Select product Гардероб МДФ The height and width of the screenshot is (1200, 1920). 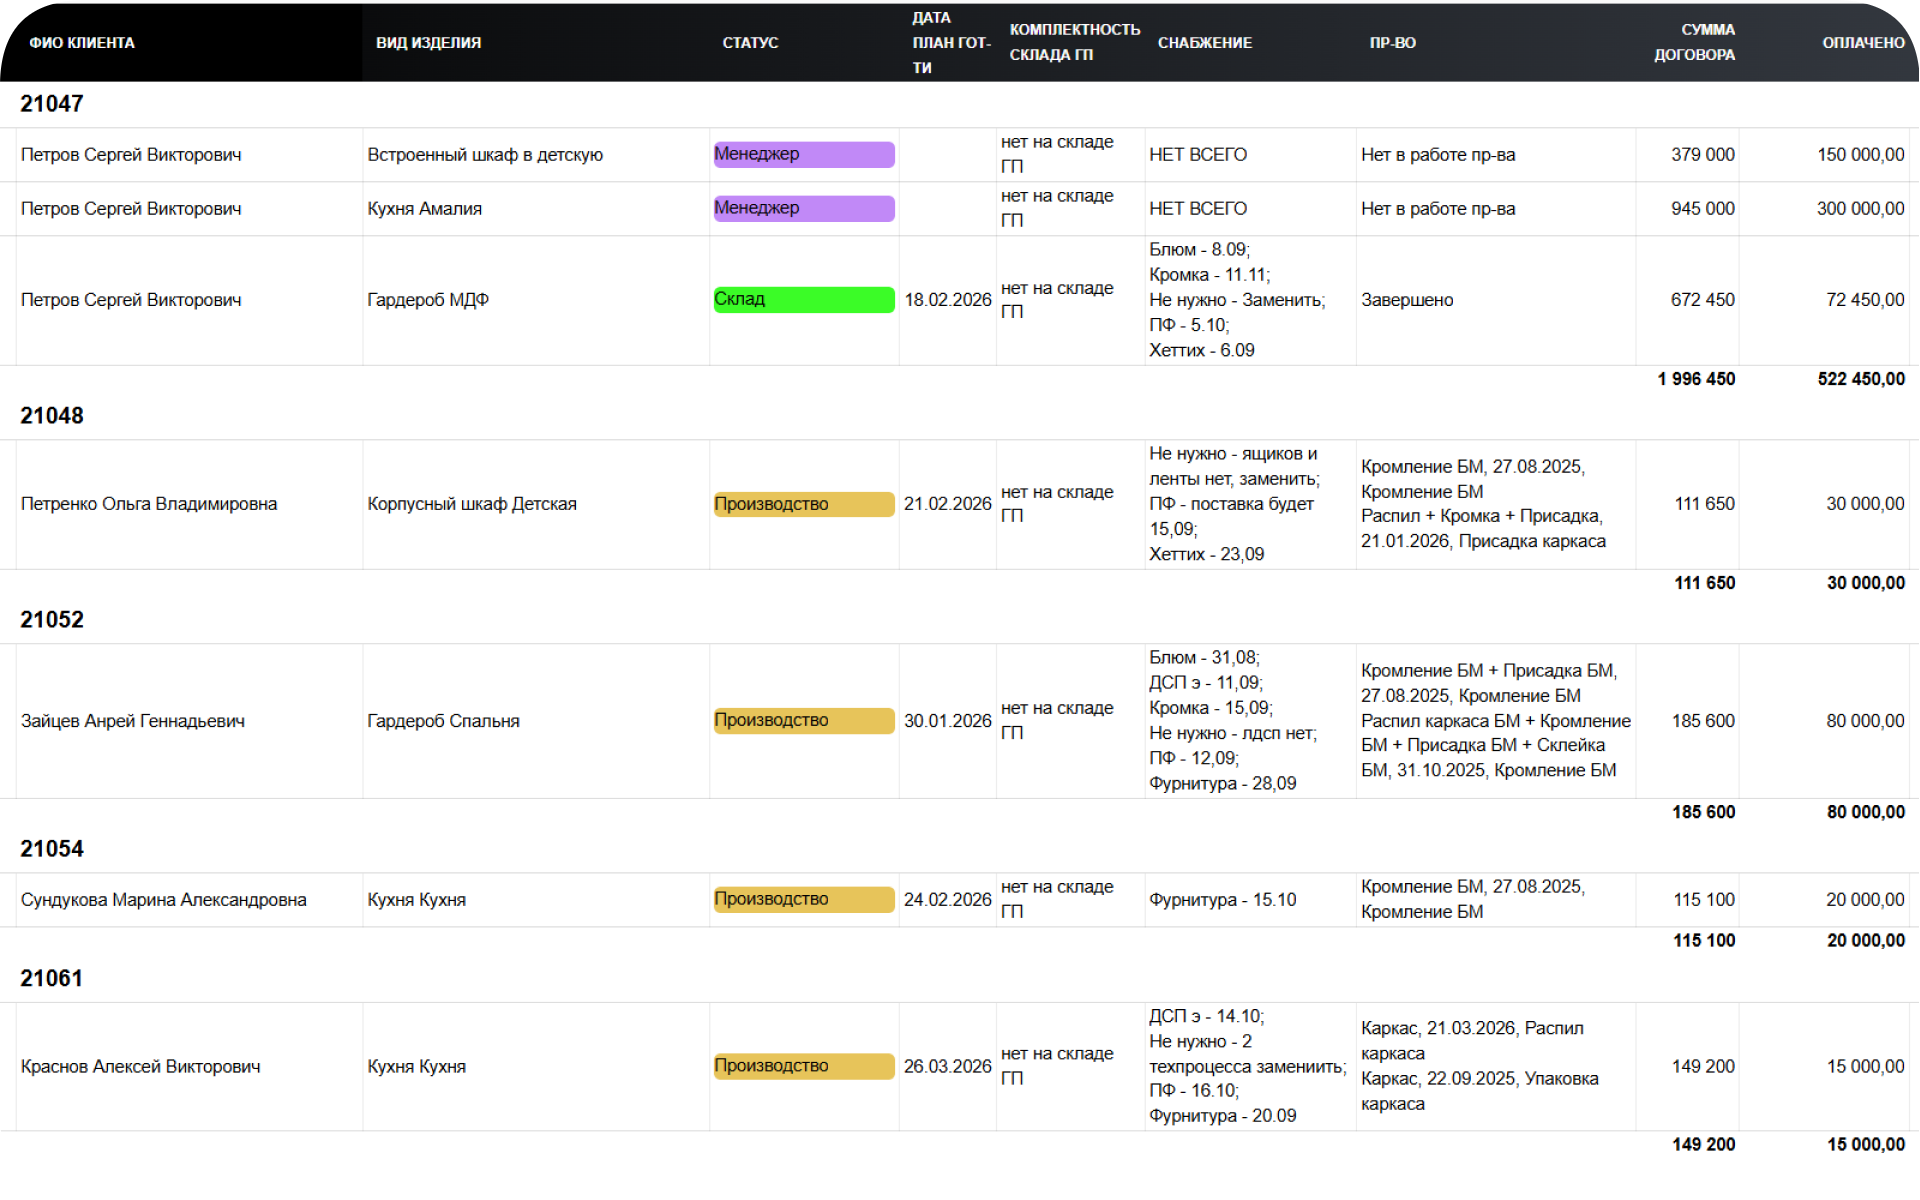click(x=428, y=300)
